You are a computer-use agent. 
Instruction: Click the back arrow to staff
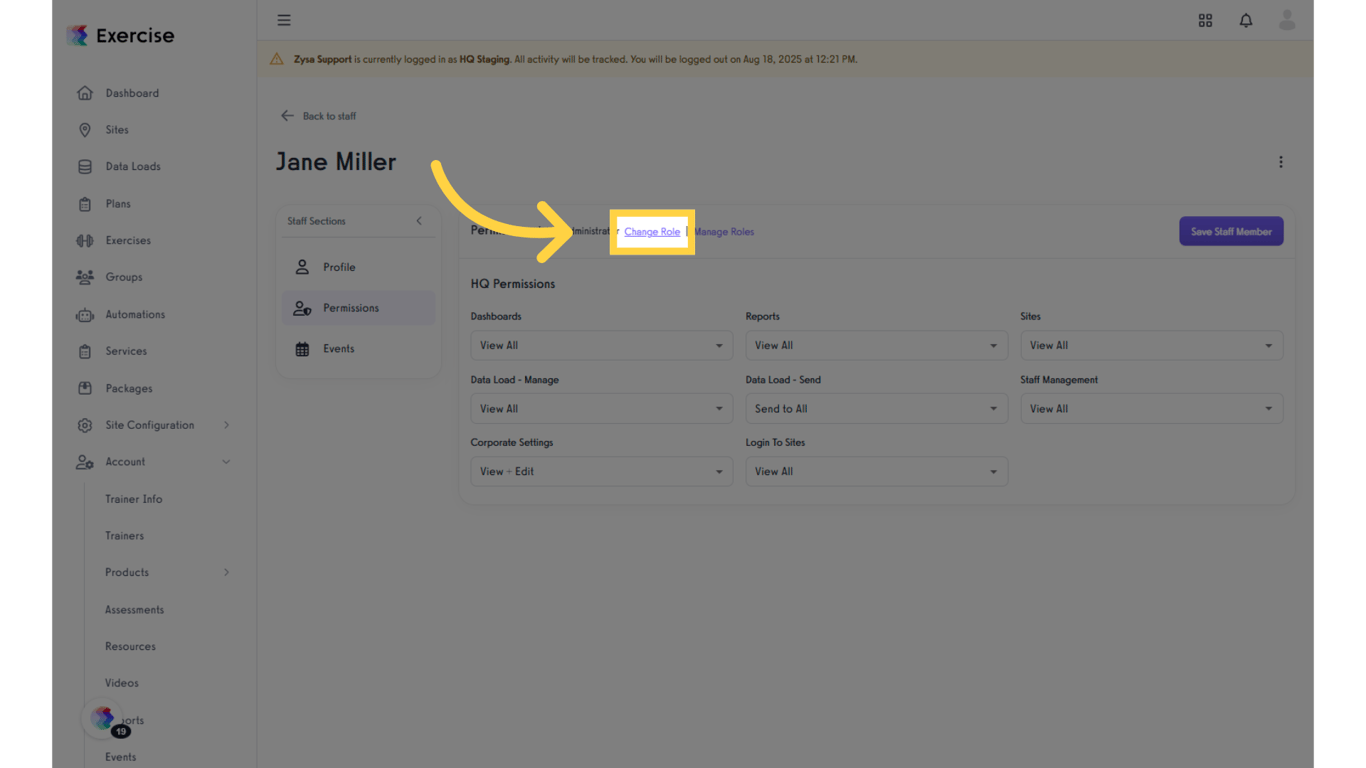coord(288,116)
